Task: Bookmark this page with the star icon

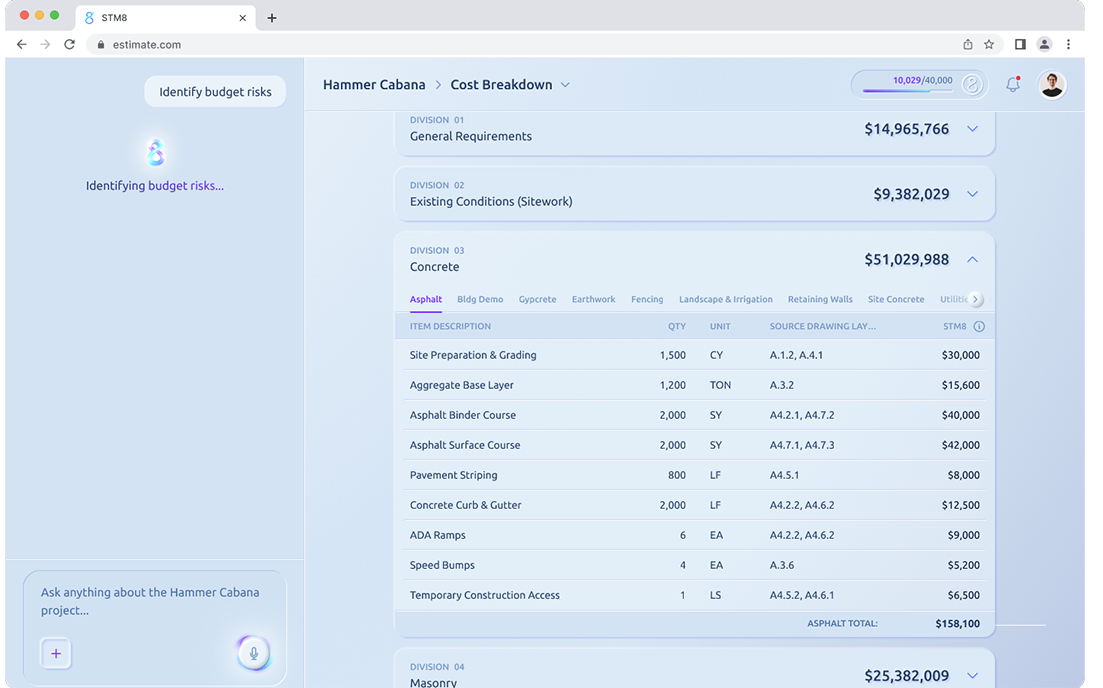Action: pos(989,44)
